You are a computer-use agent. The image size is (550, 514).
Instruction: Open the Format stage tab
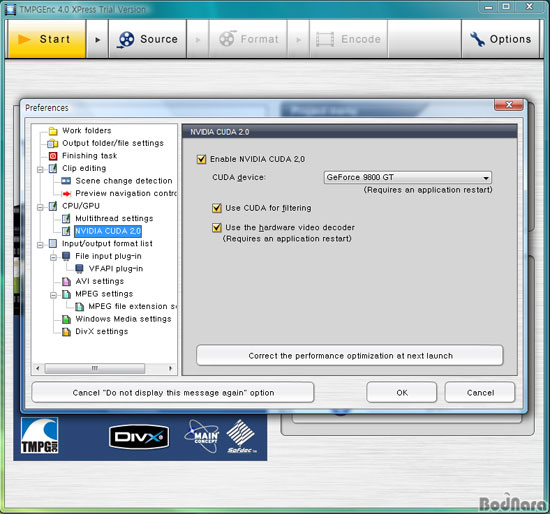248,39
